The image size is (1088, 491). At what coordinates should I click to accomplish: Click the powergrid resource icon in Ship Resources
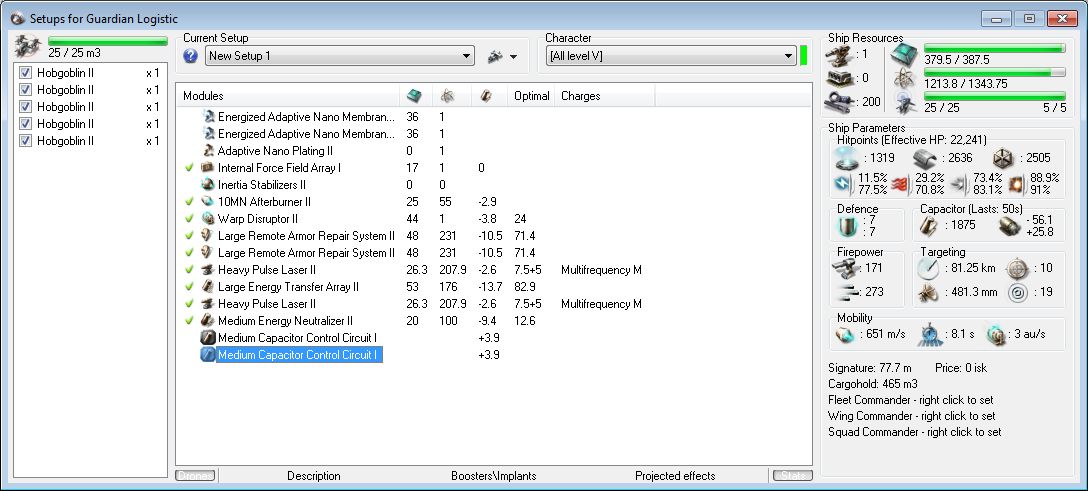pos(905,78)
